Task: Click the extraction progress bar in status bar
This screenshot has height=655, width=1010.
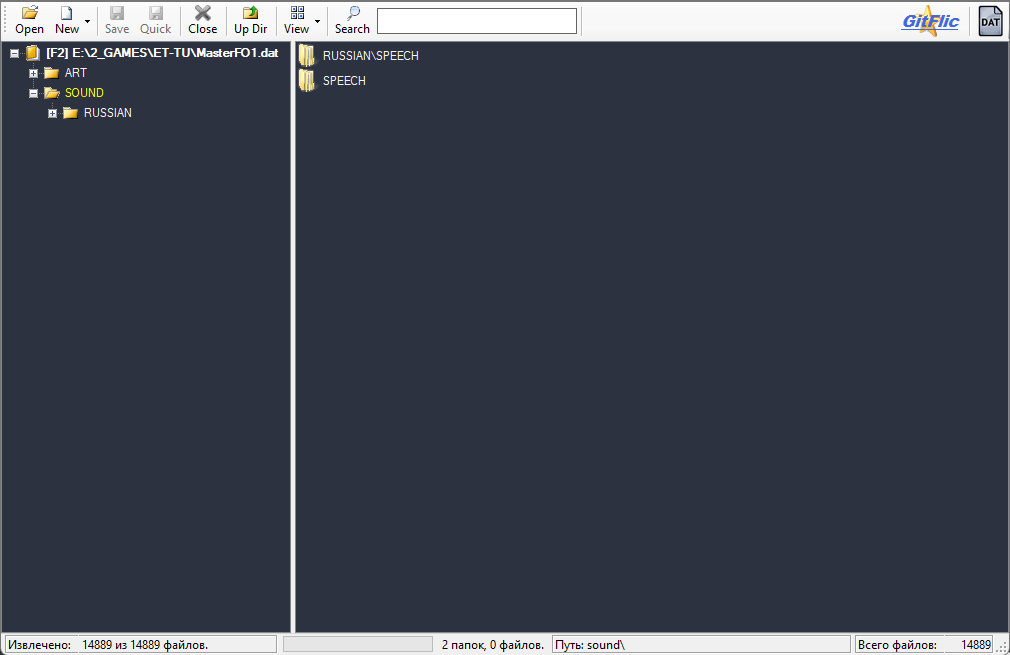Action: (x=357, y=644)
